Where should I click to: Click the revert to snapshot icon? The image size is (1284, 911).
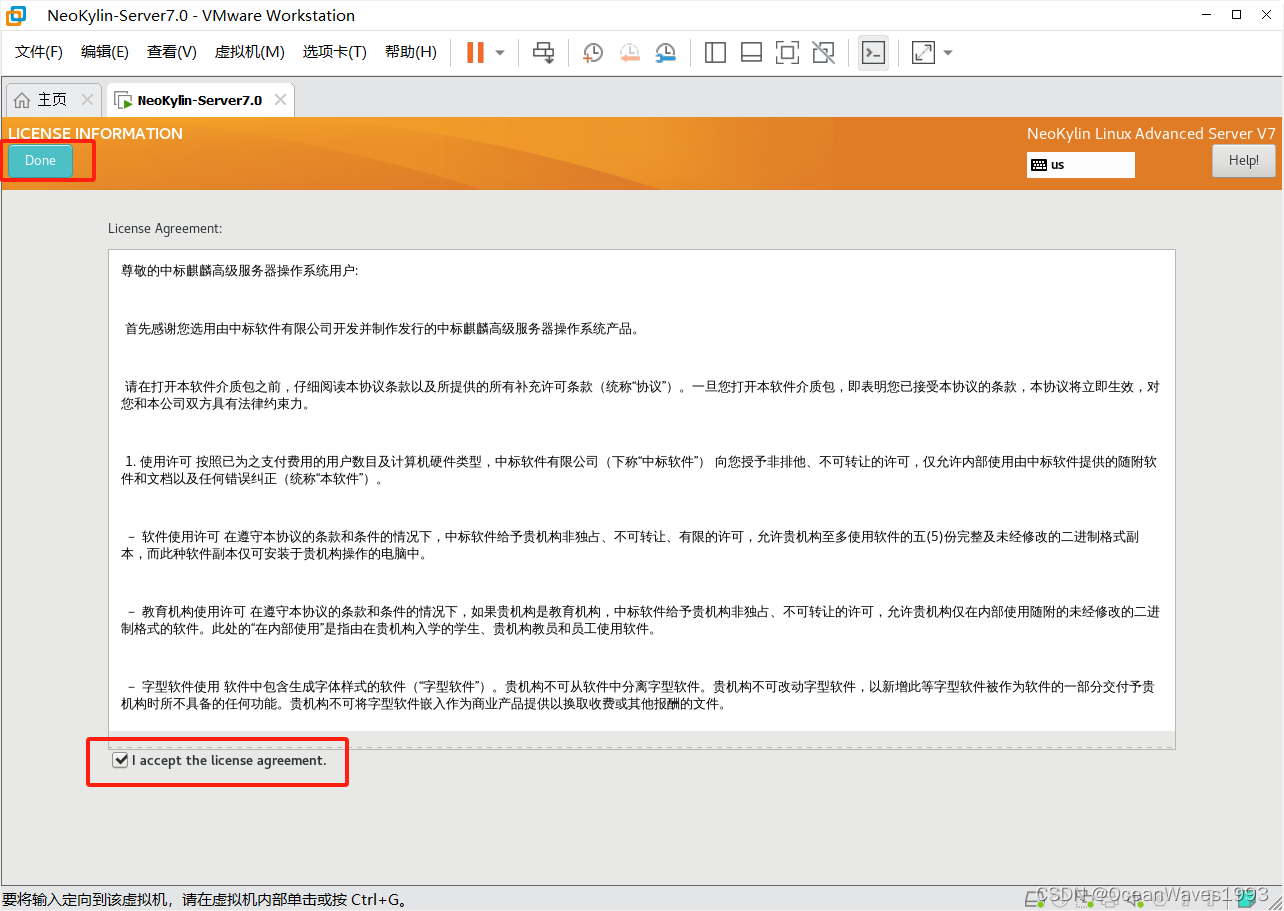629,52
